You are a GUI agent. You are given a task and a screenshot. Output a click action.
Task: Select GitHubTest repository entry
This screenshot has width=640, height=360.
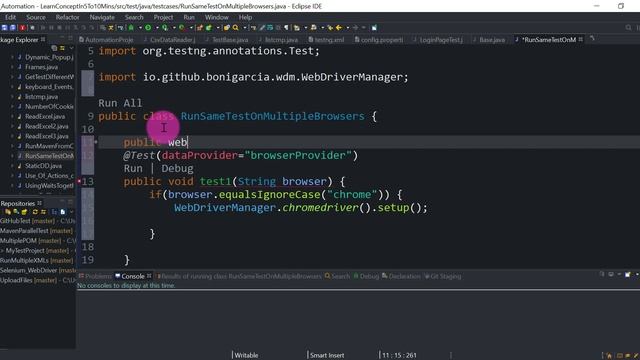click(38, 221)
